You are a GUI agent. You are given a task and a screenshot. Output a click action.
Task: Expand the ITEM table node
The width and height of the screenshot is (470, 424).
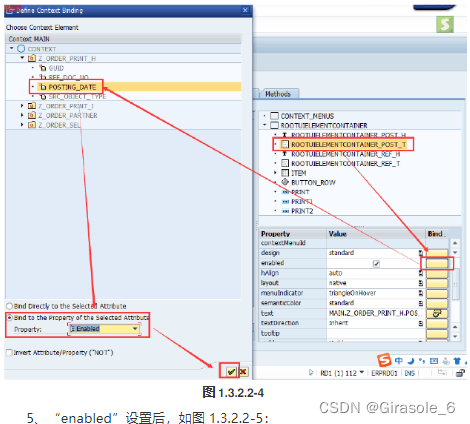275,172
